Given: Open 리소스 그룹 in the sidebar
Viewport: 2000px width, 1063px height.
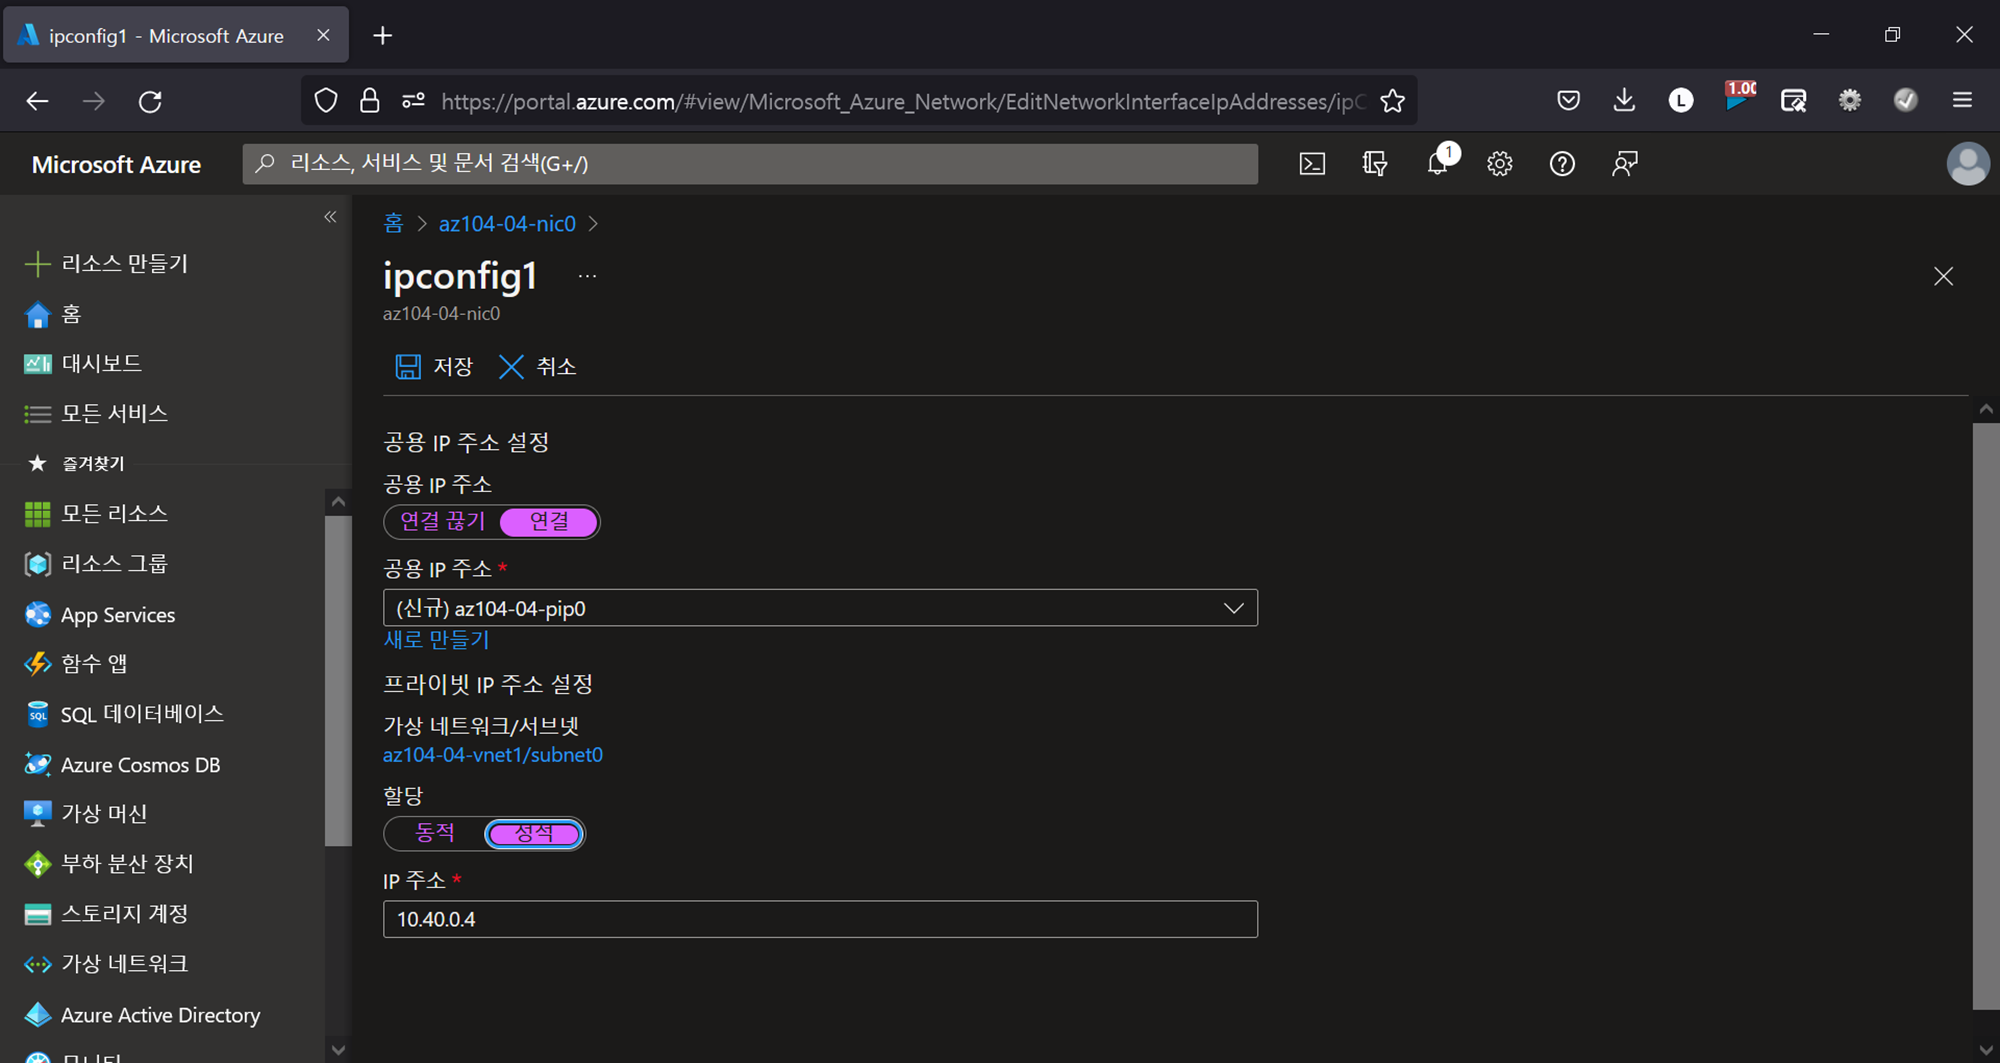Looking at the screenshot, I should [95, 563].
